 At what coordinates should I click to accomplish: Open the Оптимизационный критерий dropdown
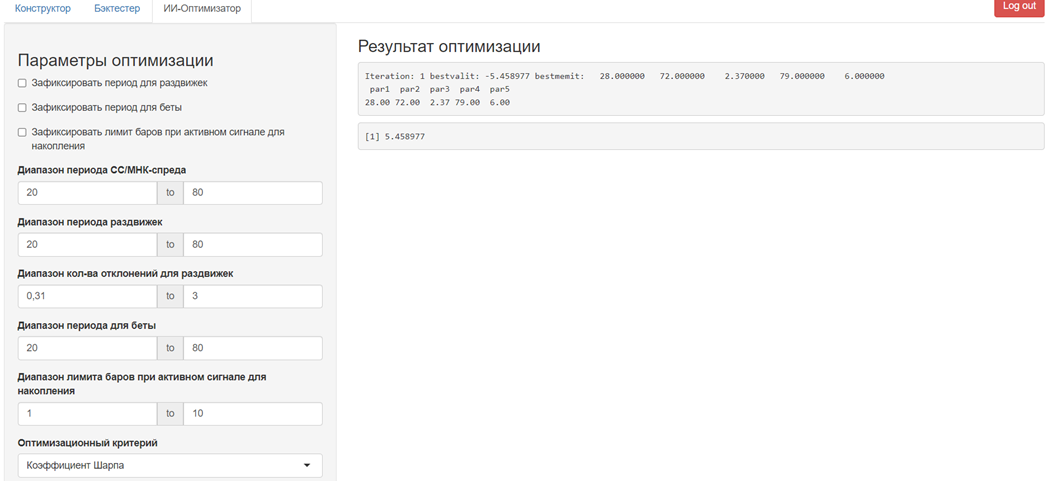(170, 466)
